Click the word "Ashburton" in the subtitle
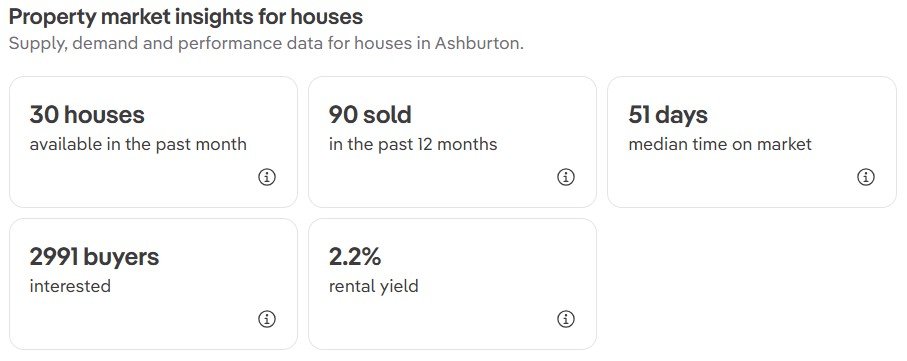 tap(479, 44)
